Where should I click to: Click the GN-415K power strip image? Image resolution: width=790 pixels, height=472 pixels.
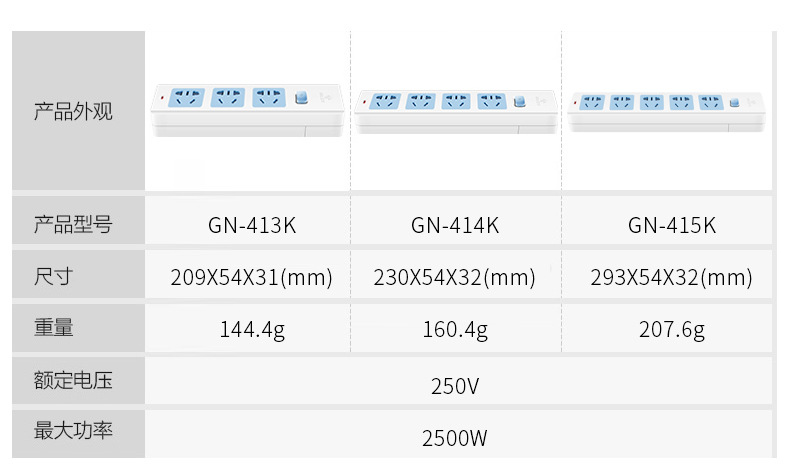pyautogui.click(x=668, y=108)
